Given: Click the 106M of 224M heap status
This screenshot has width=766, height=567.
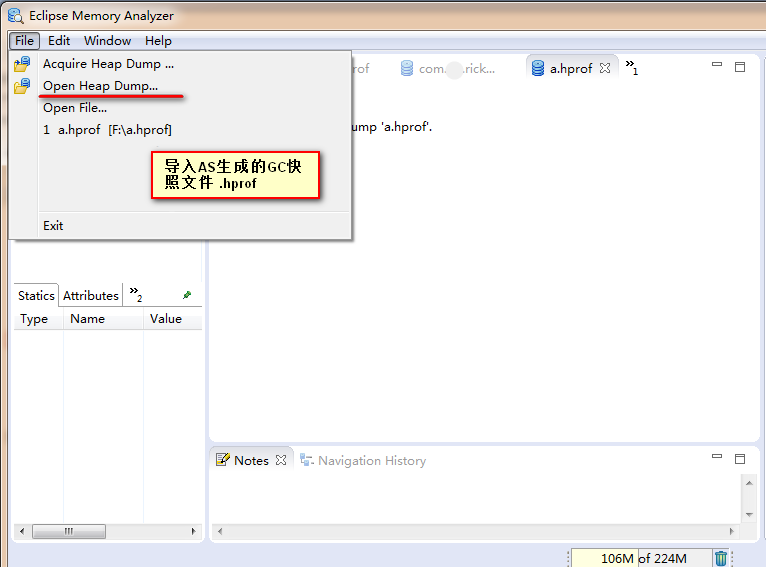Looking at the screenshot, I should click(641, 558).
